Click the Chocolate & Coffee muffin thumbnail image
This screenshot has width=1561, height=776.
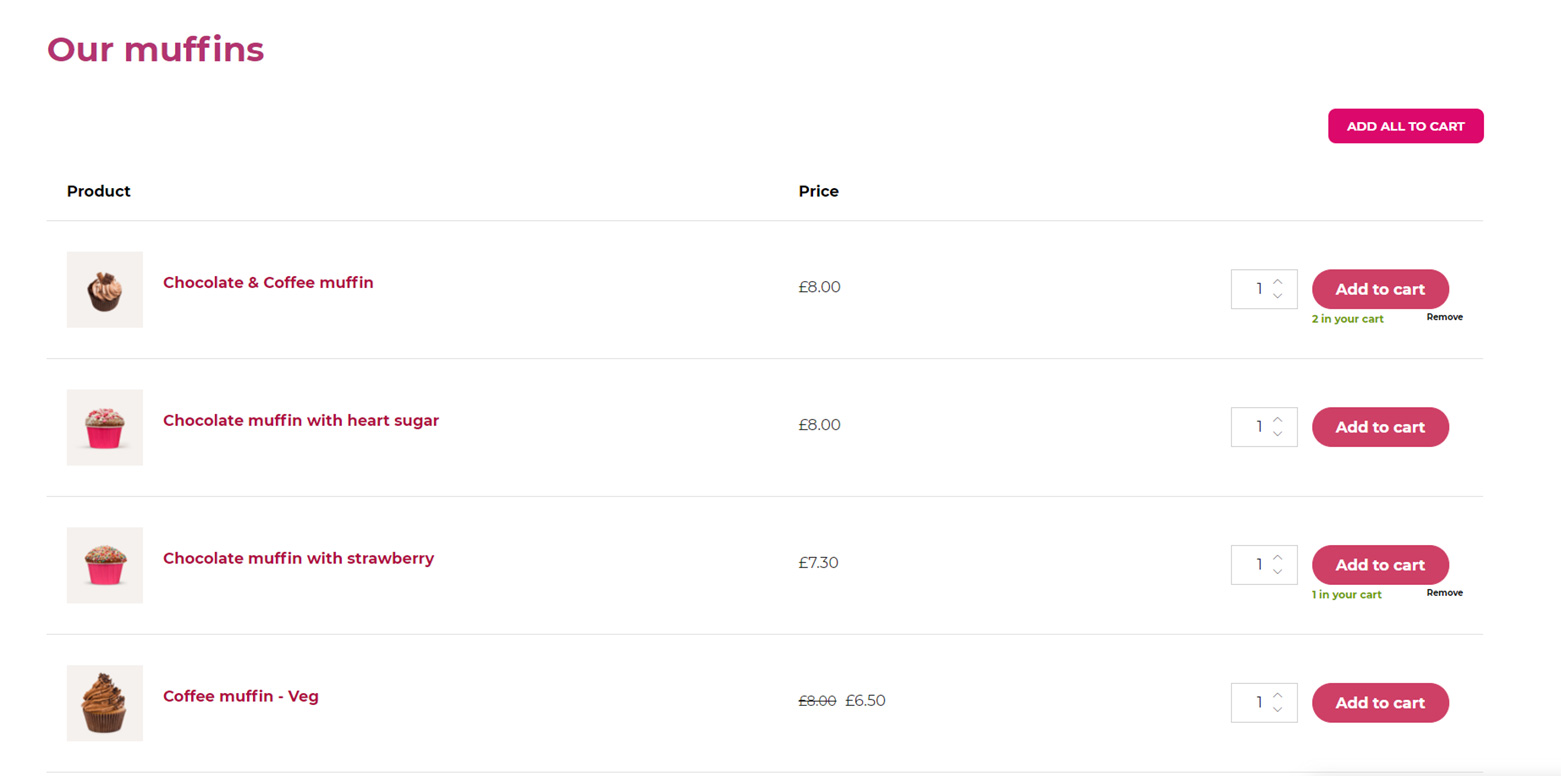(105, 289)
